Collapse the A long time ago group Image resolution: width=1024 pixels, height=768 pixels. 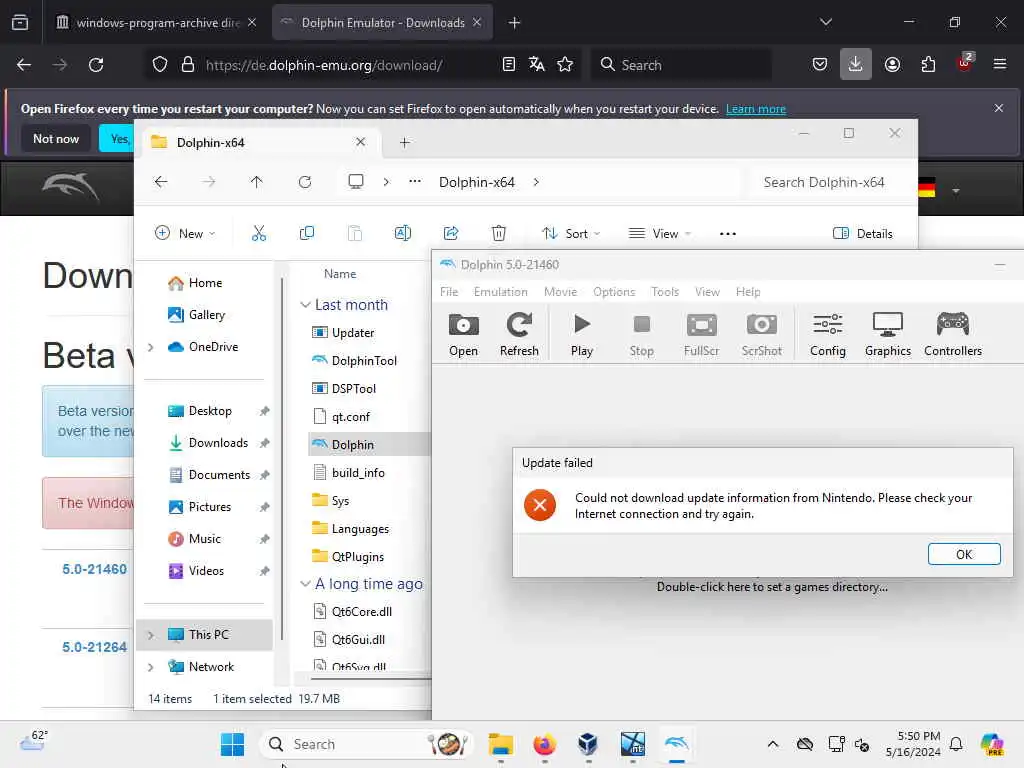click(x=305, y=584)
